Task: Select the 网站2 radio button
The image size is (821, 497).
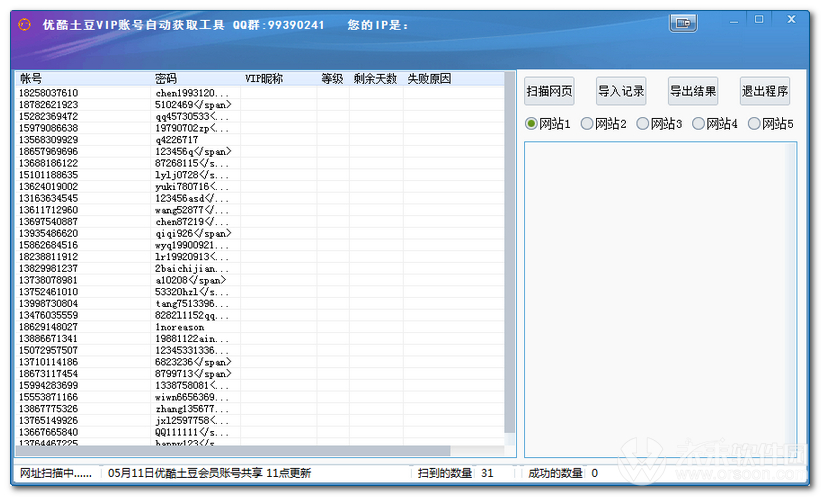Action: (x=587, y=124)
